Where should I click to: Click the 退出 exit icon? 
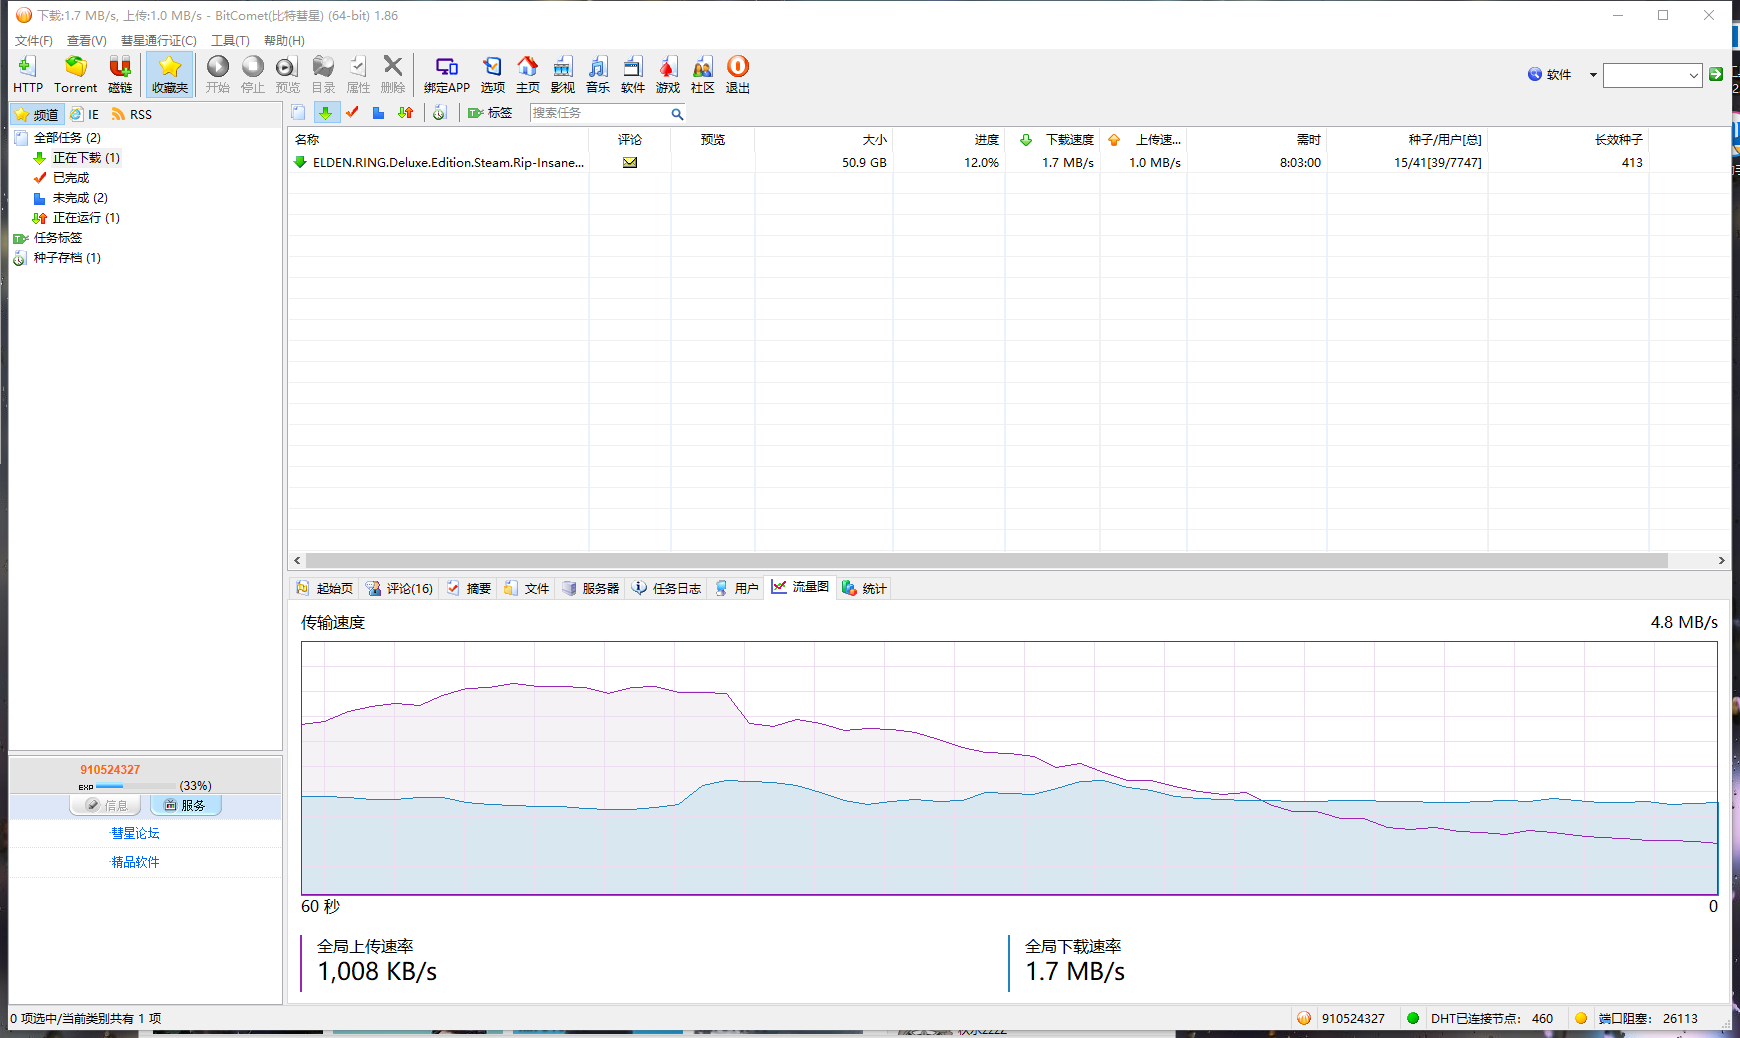pyautogui.click(x=738, y=74)
